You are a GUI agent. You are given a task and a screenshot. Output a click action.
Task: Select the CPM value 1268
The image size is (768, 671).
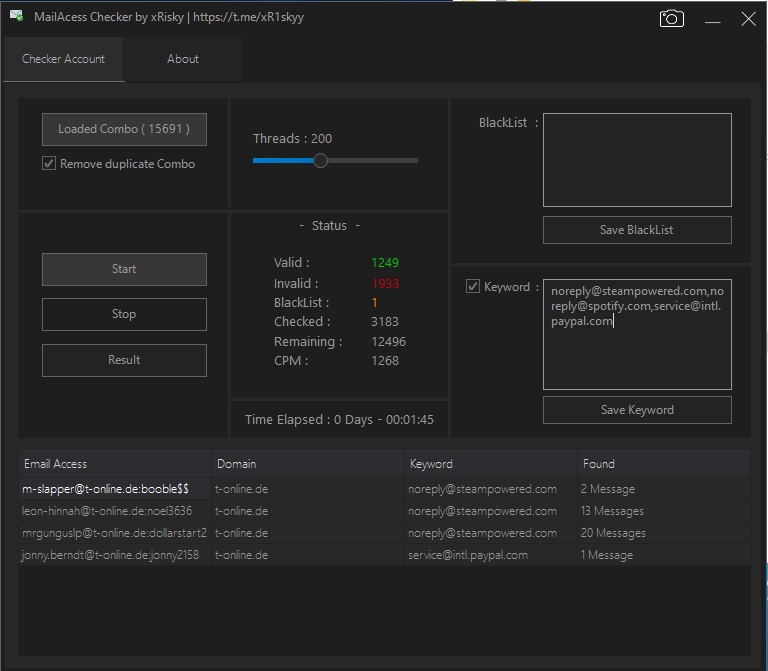pyautogui.click(x=385, y=361)
